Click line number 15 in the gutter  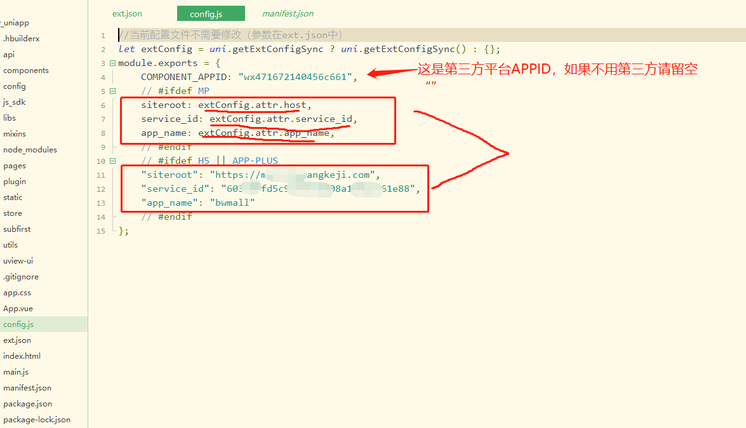point(101,231)
